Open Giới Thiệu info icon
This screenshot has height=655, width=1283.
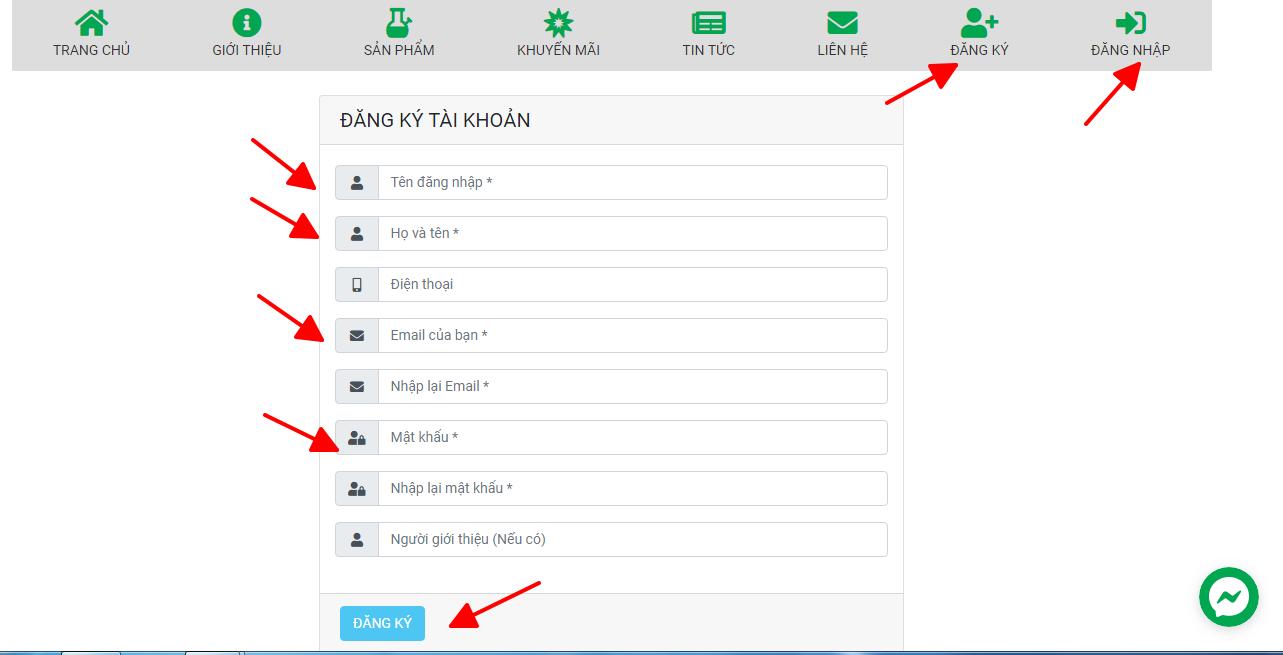pyautogui.click(x=246, y=22)
